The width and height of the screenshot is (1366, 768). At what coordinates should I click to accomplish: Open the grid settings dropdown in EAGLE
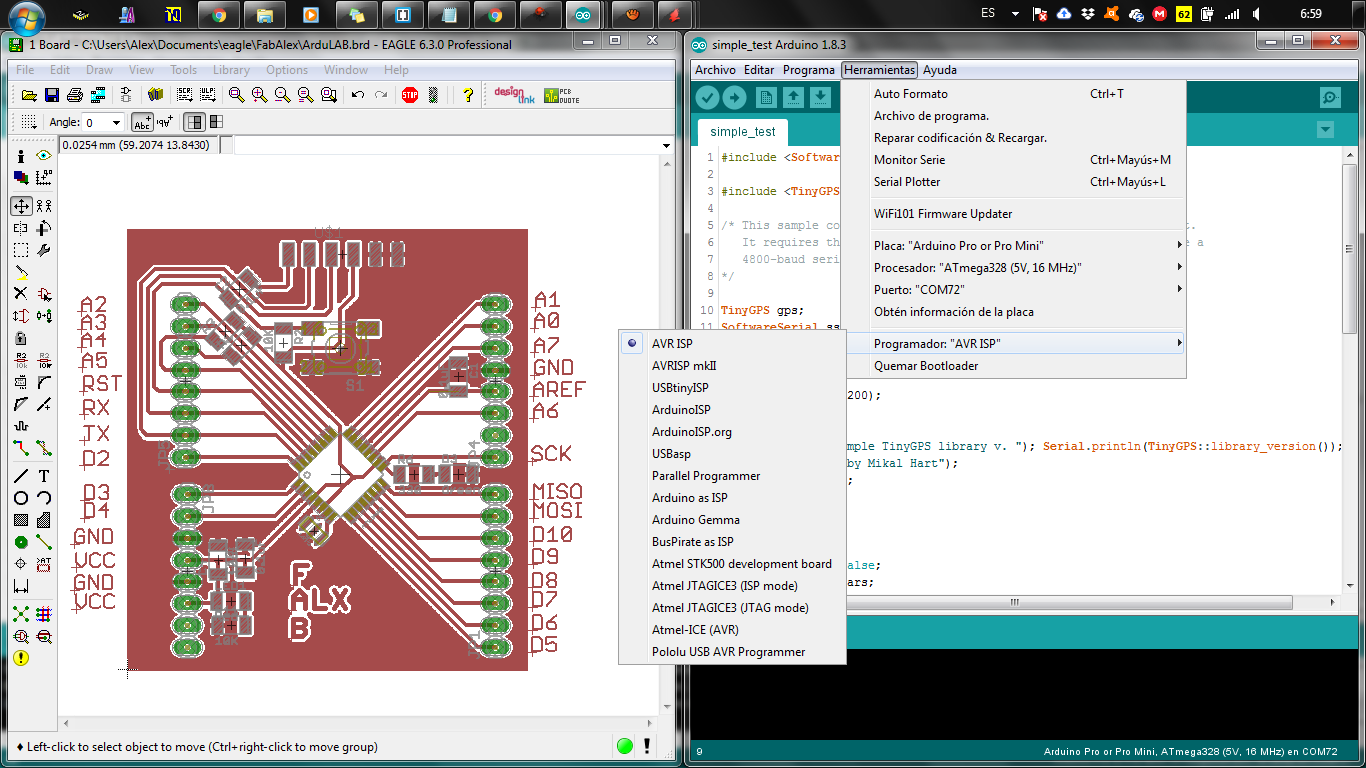[28, 122]
